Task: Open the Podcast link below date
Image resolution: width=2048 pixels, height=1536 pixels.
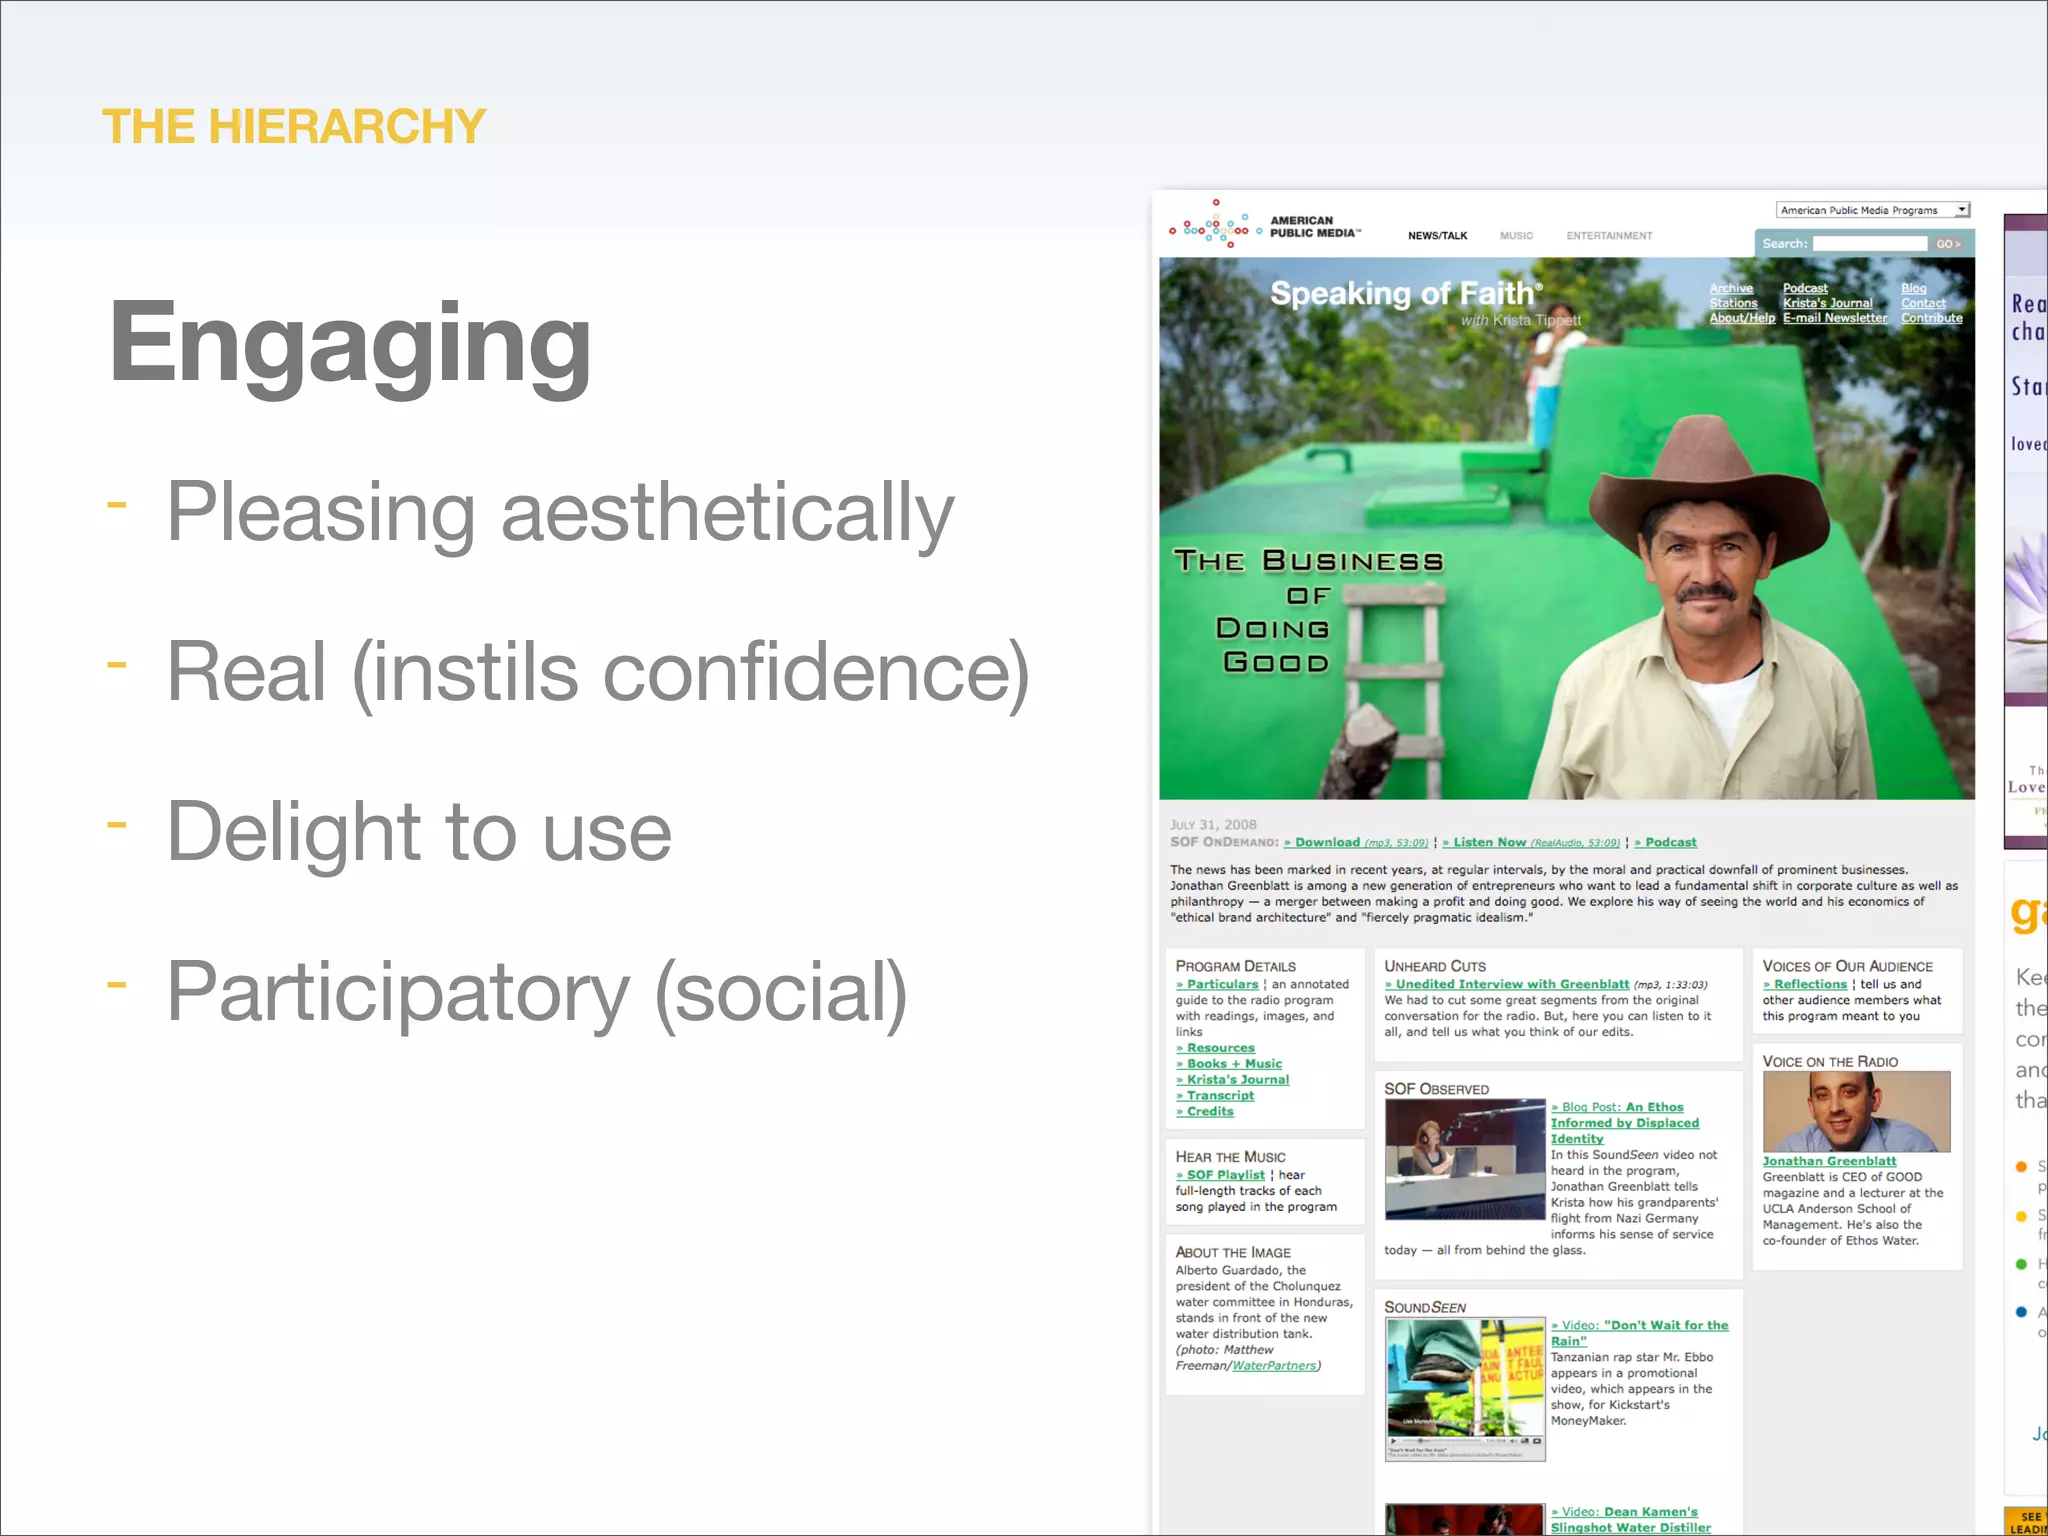Action: (1665, 842)
